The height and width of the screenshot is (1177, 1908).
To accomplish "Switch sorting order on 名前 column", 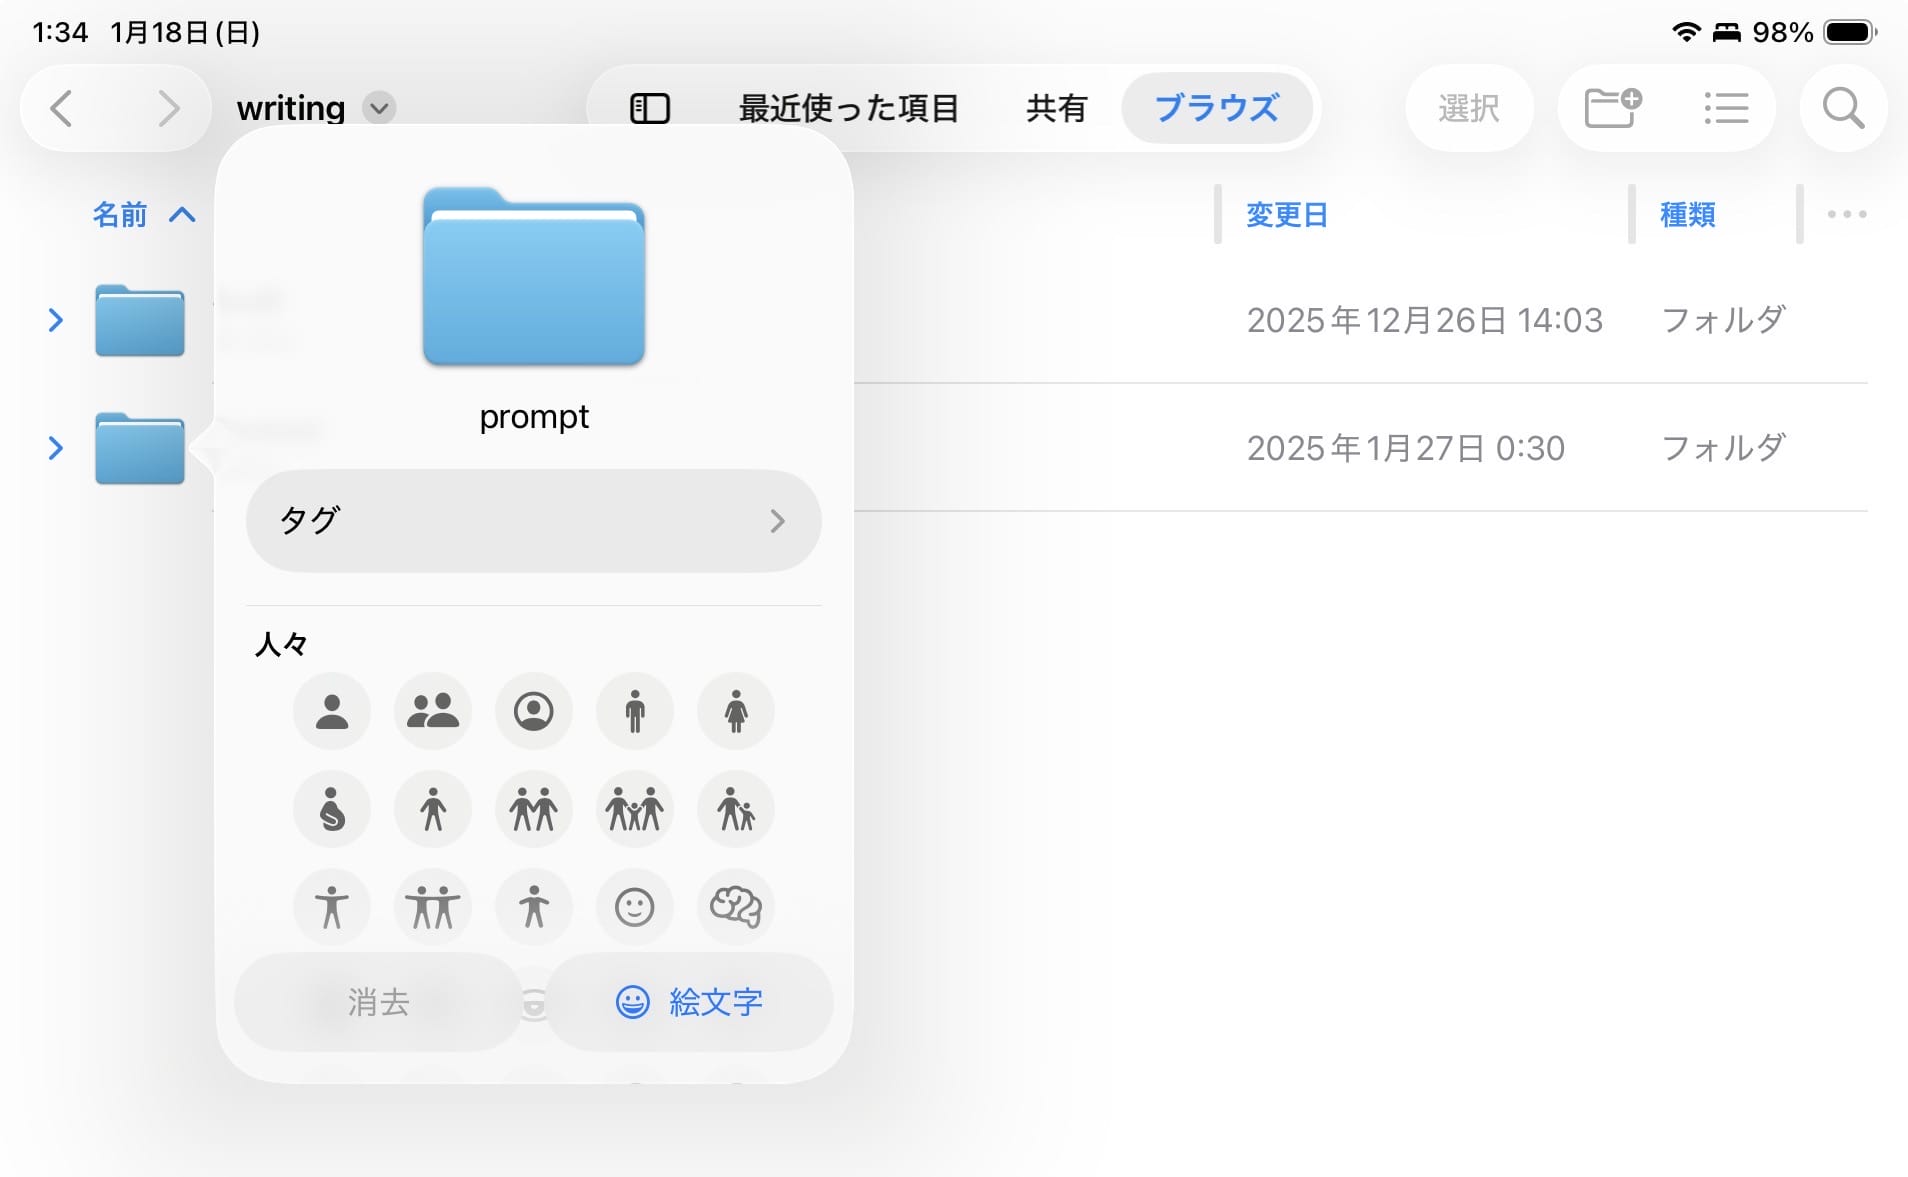I will [144, 214].
